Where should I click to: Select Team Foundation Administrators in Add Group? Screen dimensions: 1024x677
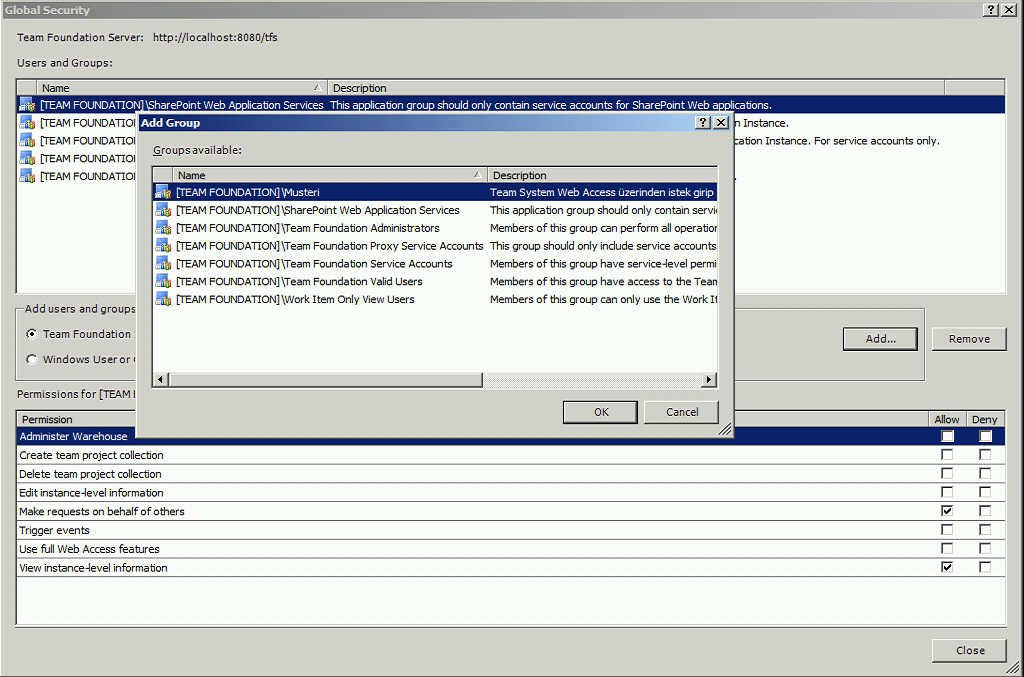click(x=435, y=228)
